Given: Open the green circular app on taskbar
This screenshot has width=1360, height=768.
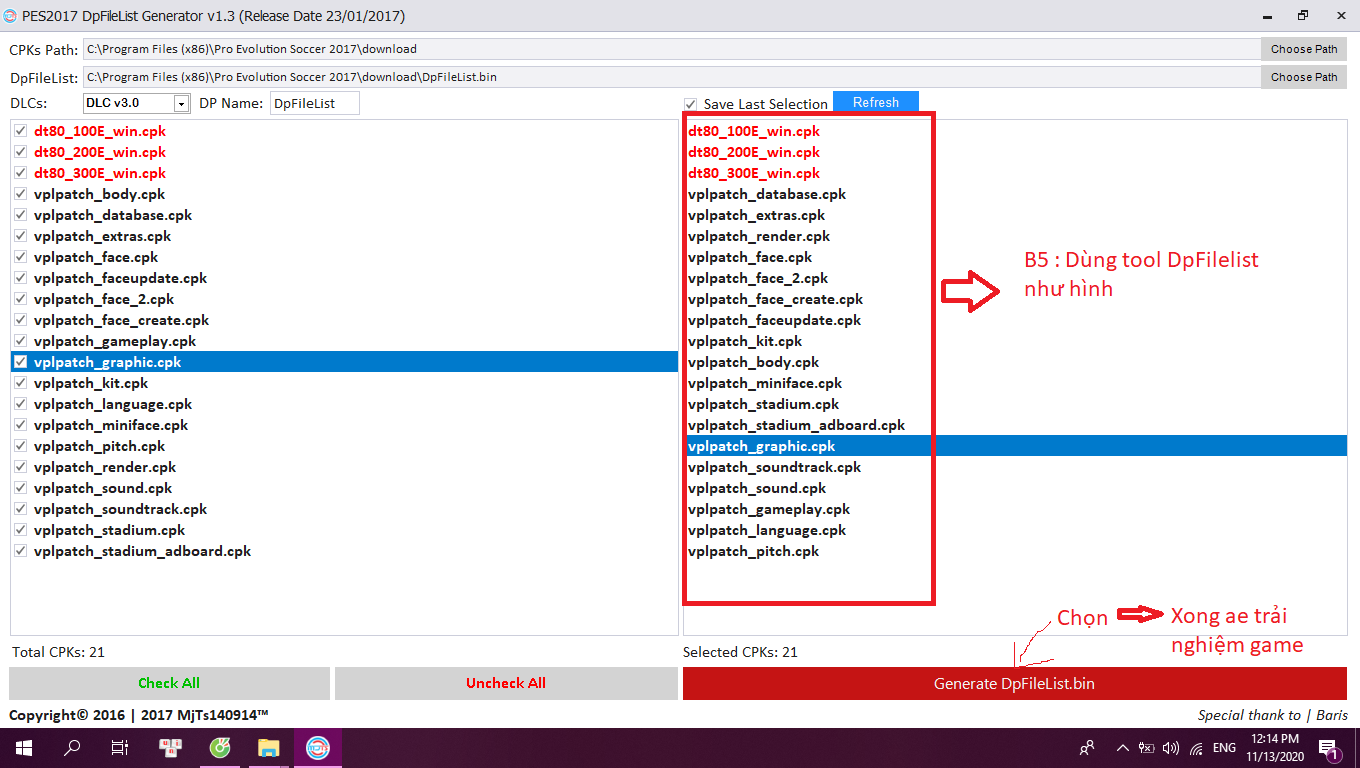Looking at the screenshot, I should point(220,747).
